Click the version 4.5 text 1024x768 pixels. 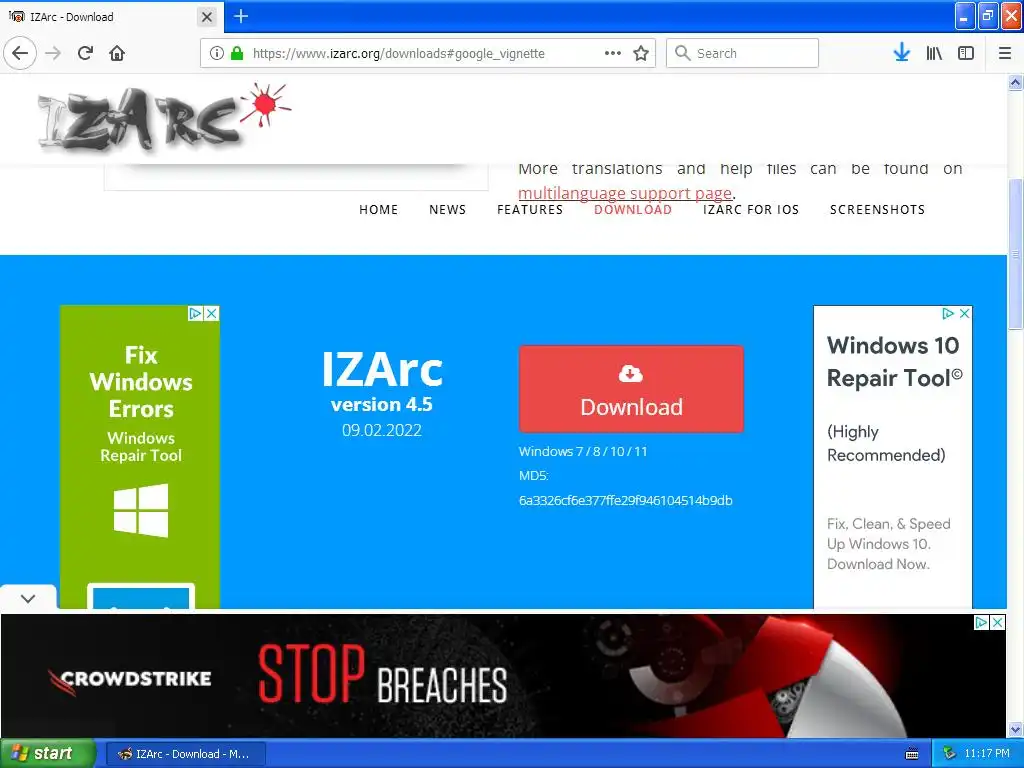point(381,405)
